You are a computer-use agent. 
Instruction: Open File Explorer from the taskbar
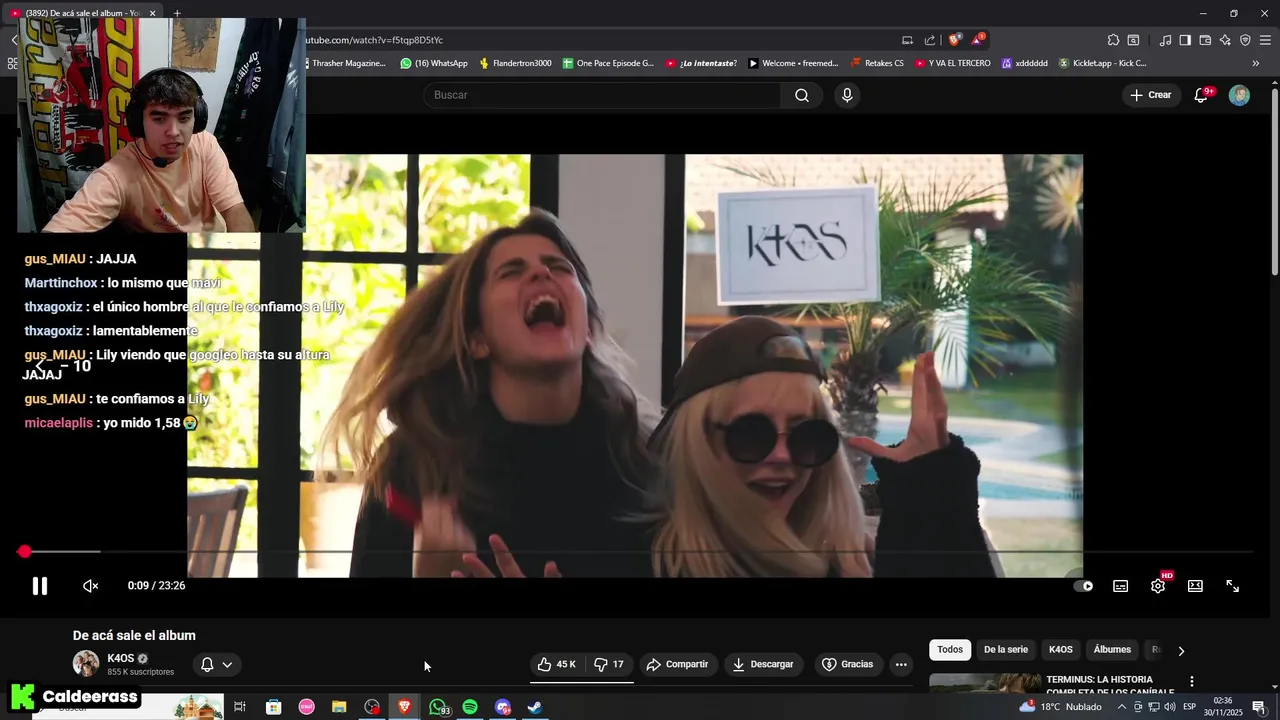point(339,707)
